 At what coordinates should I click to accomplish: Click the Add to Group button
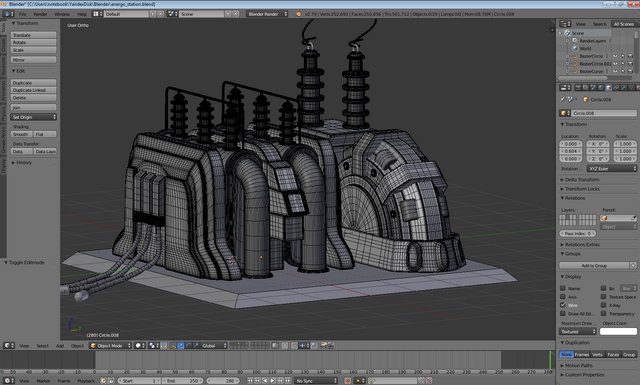594,265
